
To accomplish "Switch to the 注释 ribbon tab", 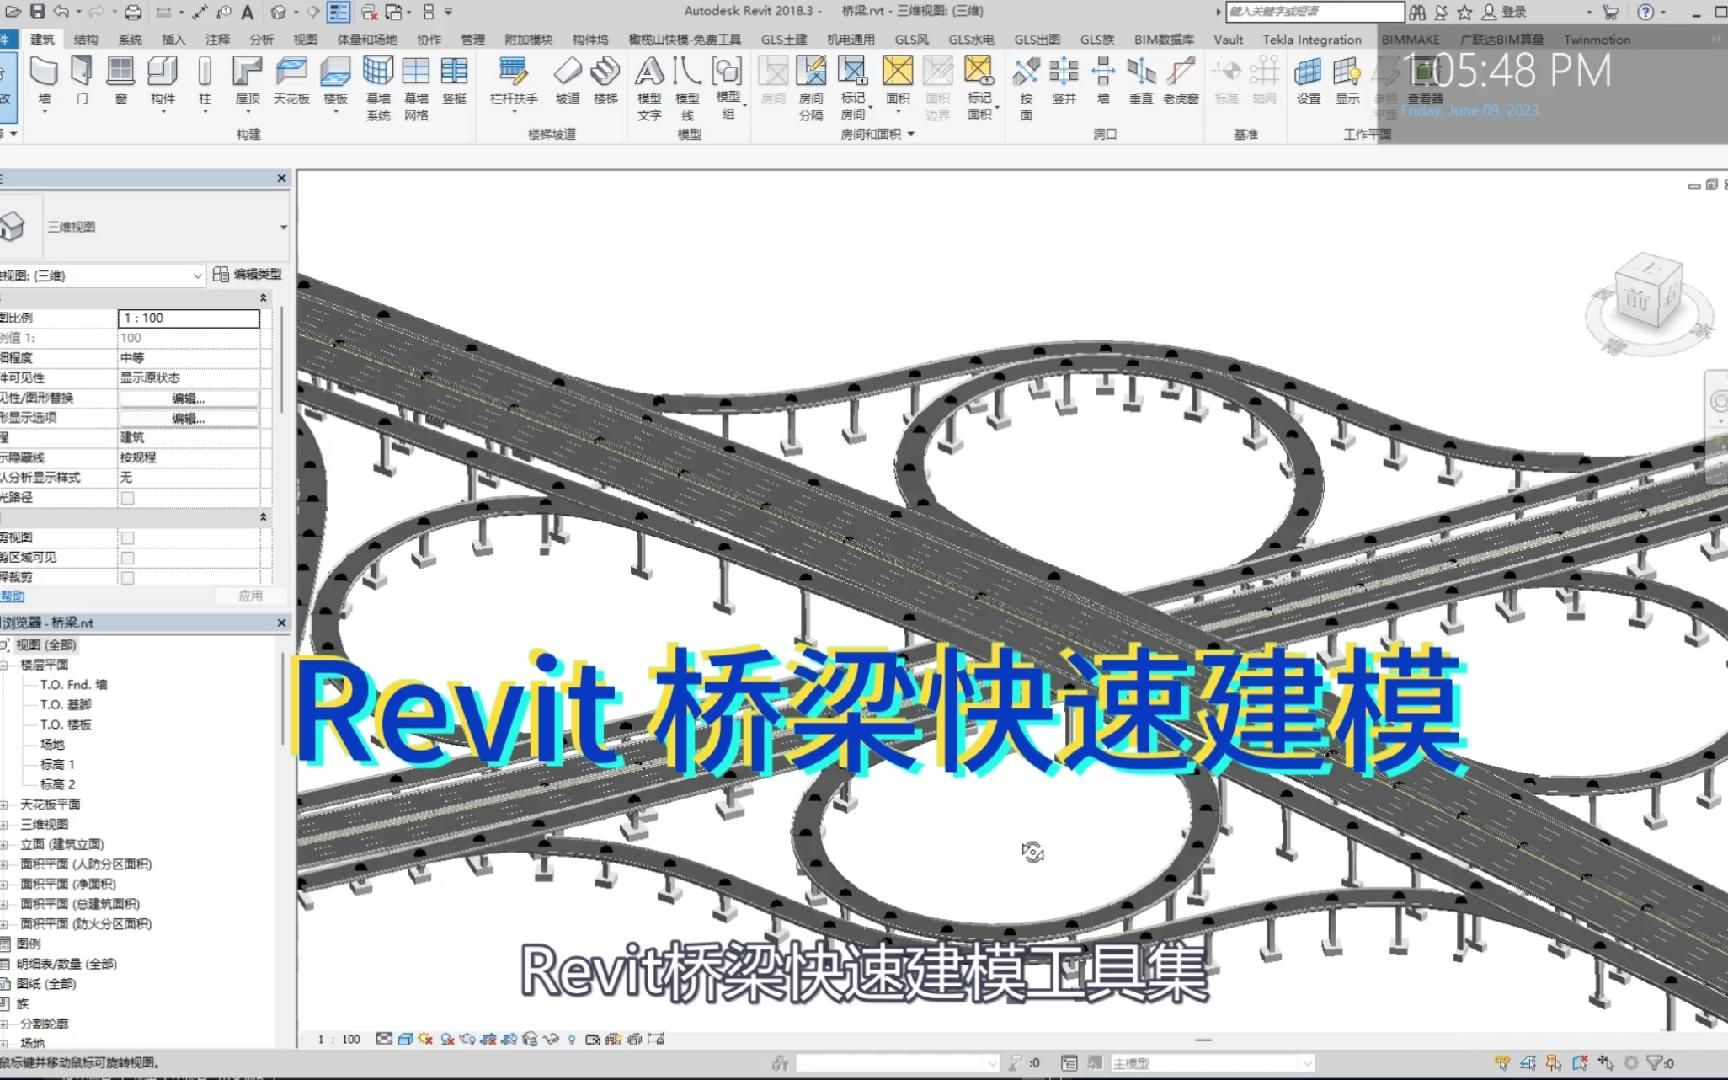I will point(217,39).
